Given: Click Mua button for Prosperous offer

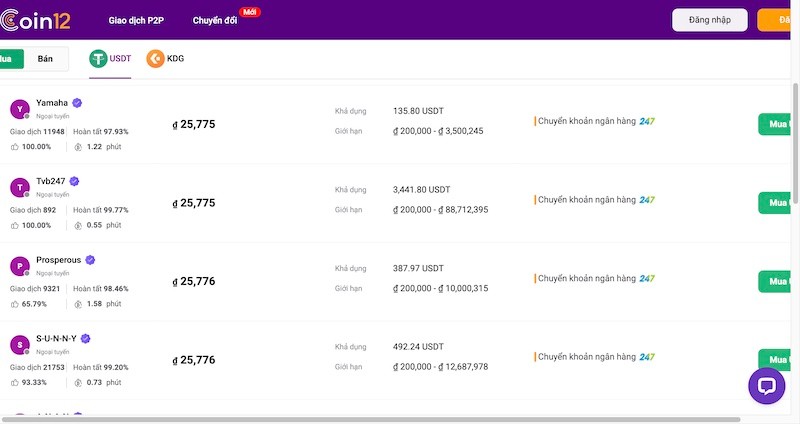Looking at the screenshot, I should pos(774,281).
